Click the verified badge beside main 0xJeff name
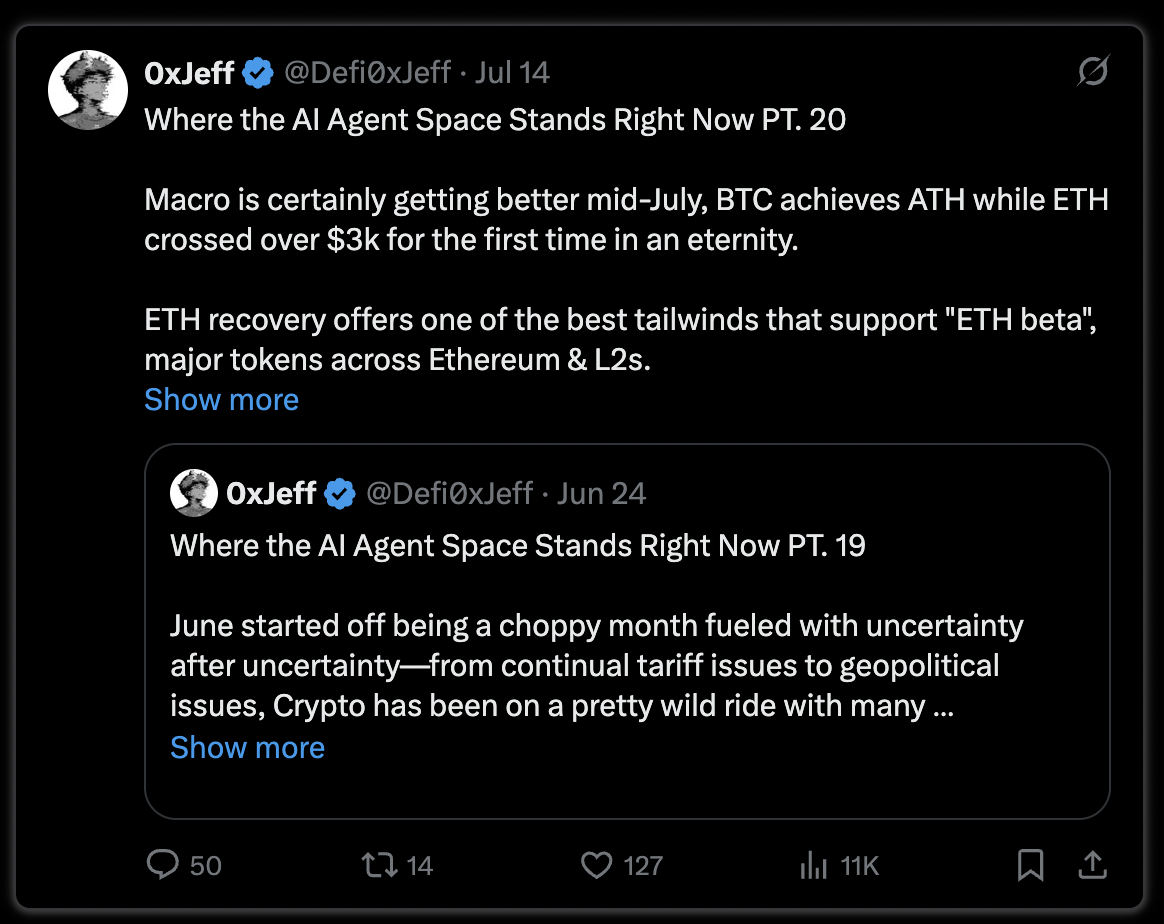The height and width of the screenshot is (924, 1164). (258, 73)
